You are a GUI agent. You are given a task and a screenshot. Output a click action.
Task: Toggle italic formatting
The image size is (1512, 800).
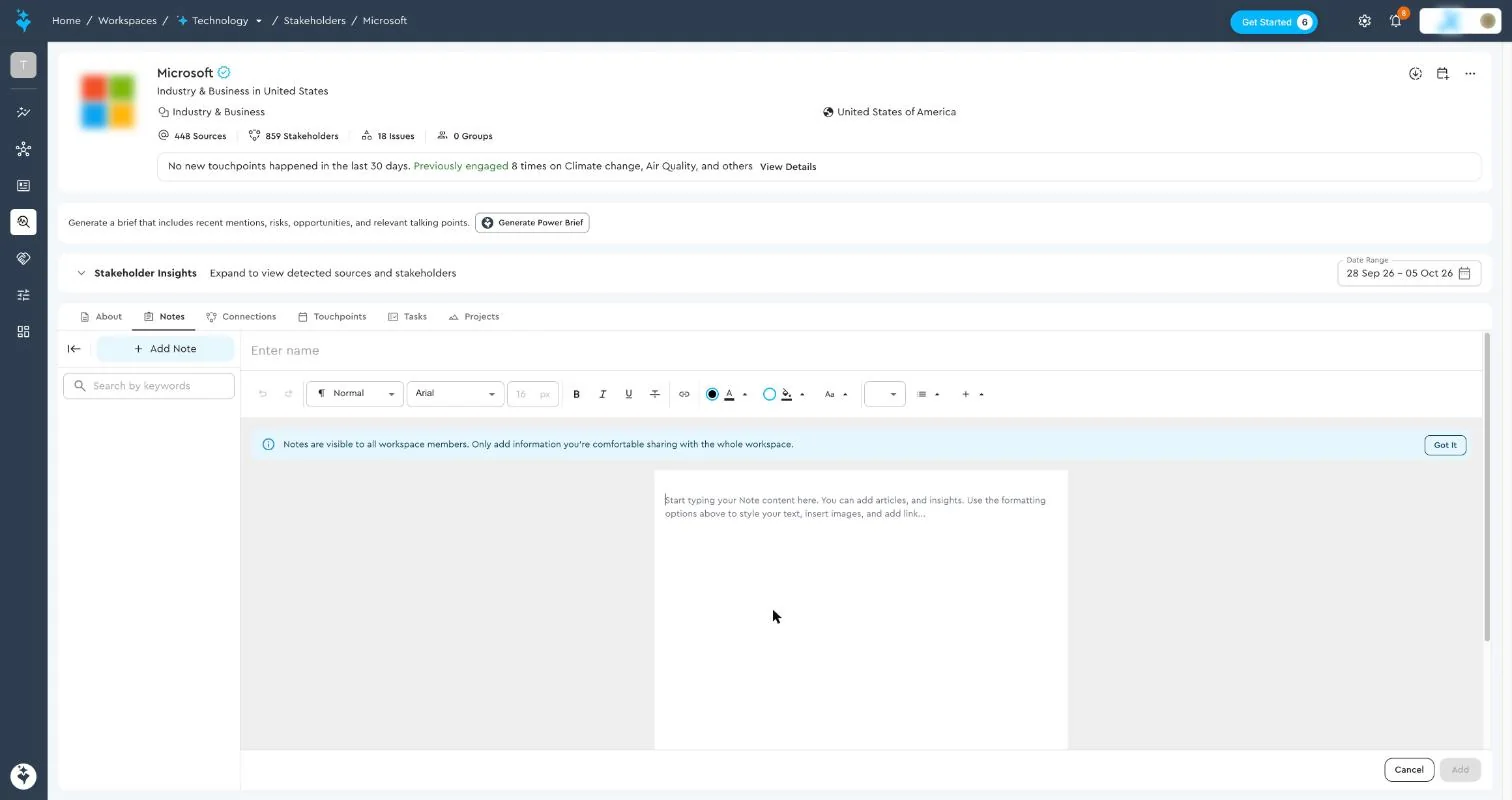point(602,394)
